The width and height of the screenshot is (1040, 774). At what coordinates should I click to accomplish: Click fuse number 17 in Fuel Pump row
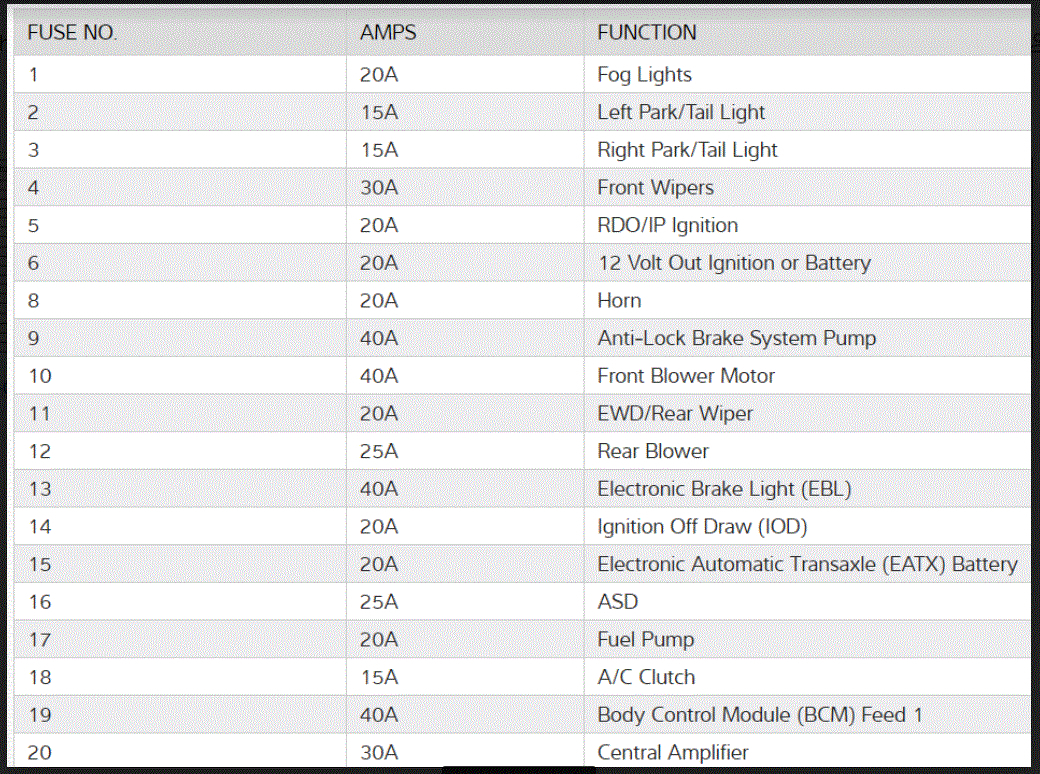39,640
